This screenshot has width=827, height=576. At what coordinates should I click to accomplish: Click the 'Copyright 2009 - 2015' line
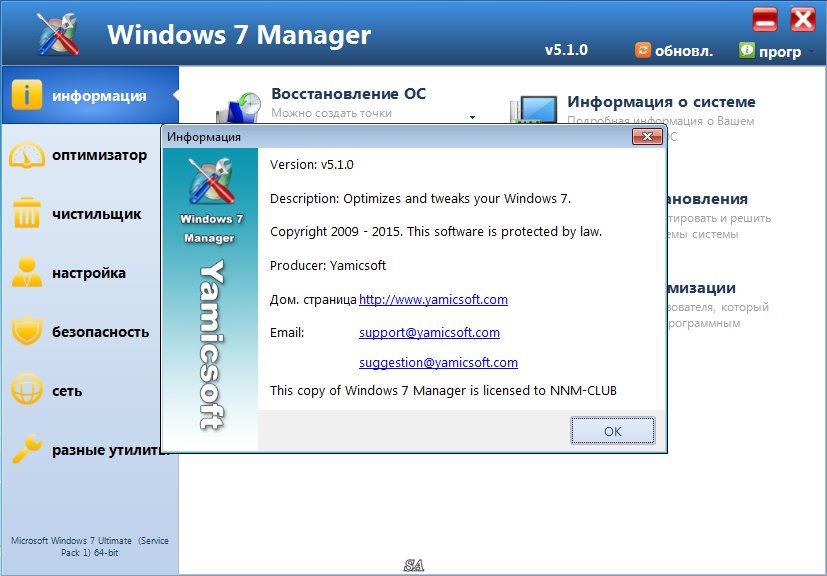click(436, 232)
